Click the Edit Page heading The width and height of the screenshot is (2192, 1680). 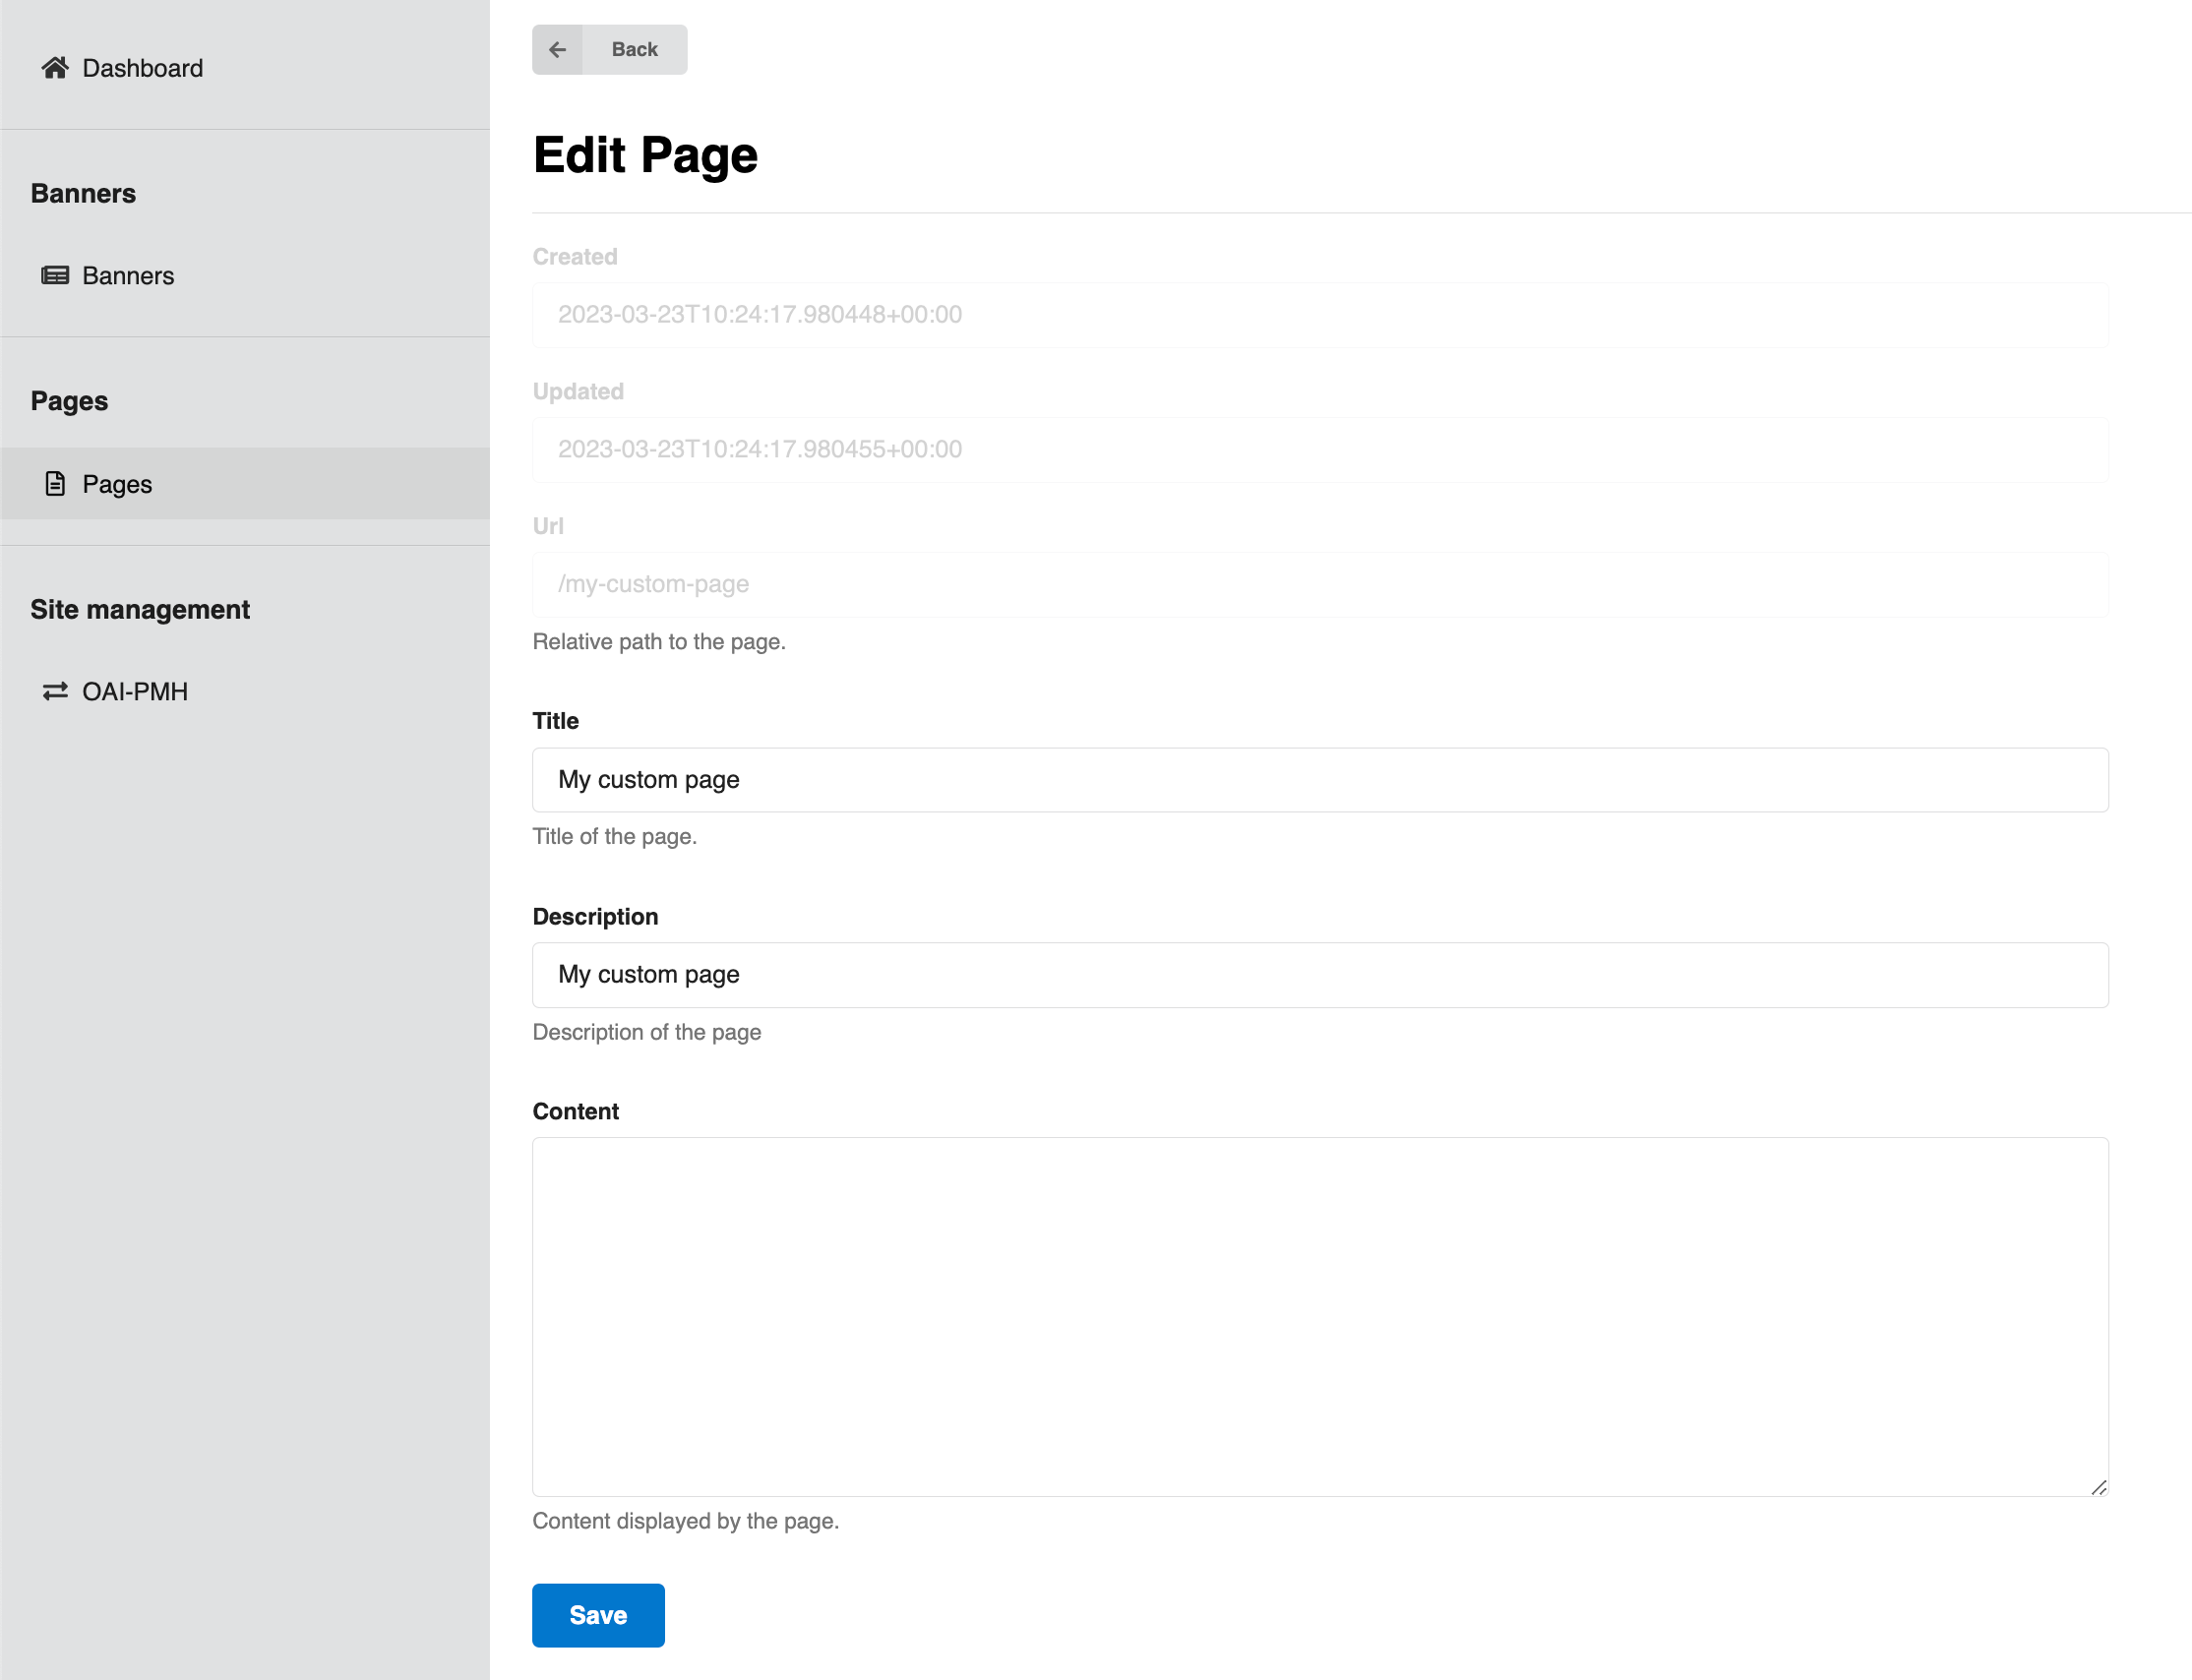(x=645, y=156)
